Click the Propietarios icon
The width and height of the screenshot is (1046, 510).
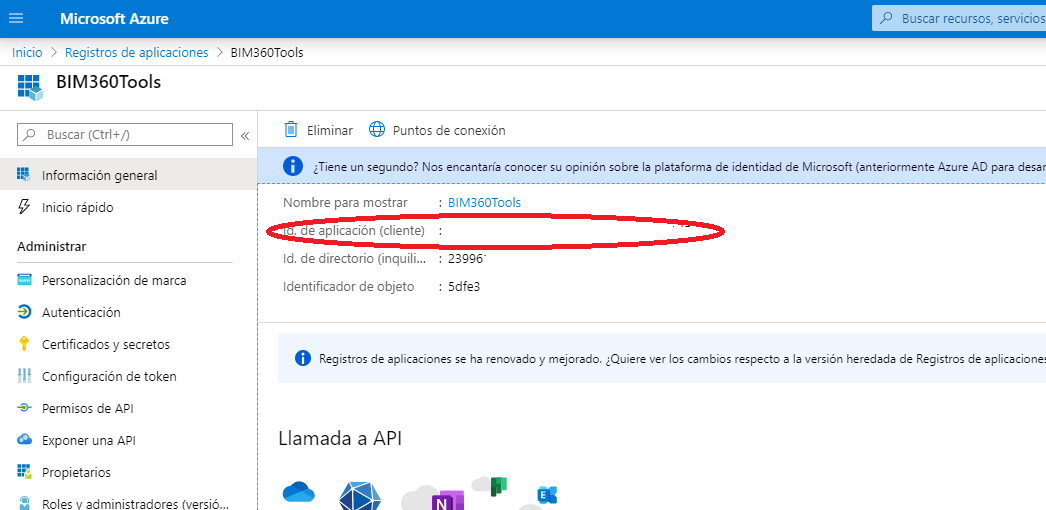click(x=24, y=472)
